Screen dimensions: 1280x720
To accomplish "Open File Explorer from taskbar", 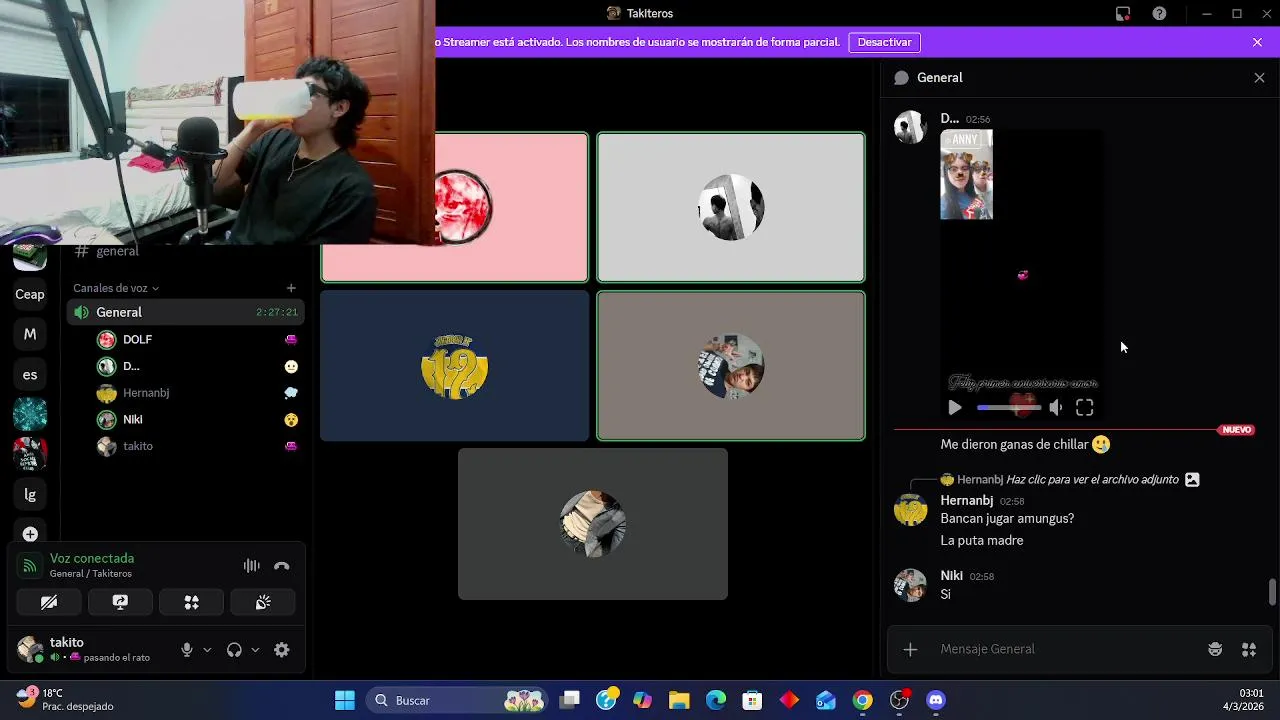I will coord(679,700).
